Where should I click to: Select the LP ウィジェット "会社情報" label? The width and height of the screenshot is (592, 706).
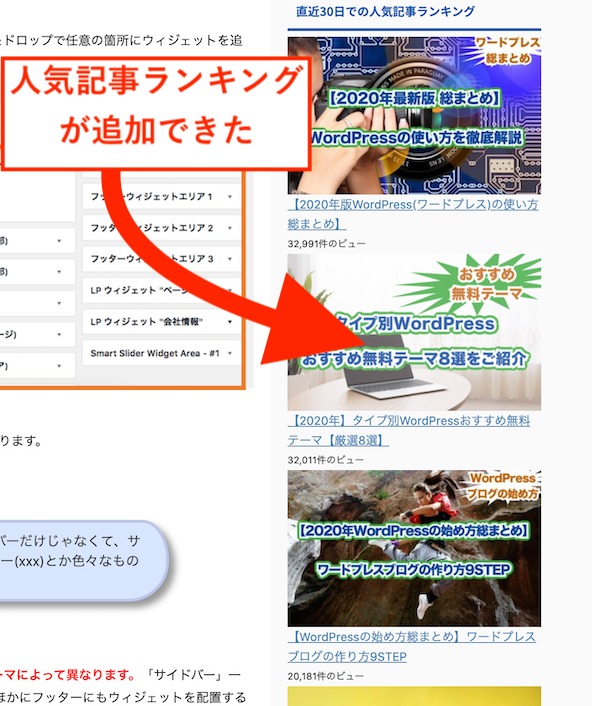(x=147, y=322)
